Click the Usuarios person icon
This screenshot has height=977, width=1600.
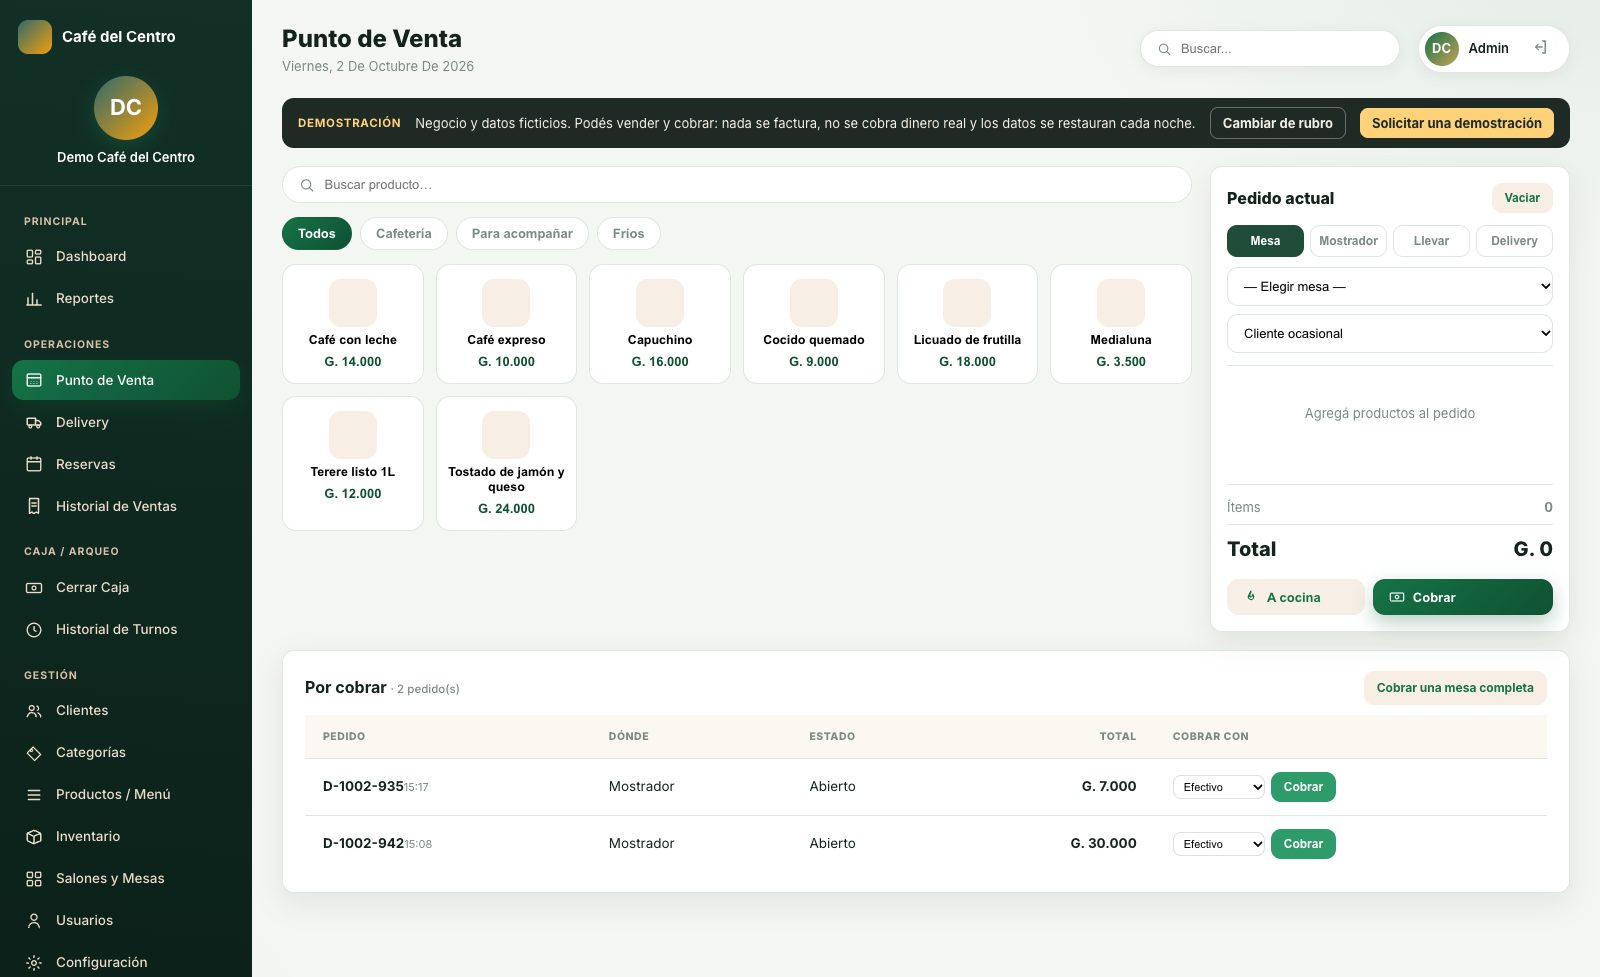click(34, 921)
